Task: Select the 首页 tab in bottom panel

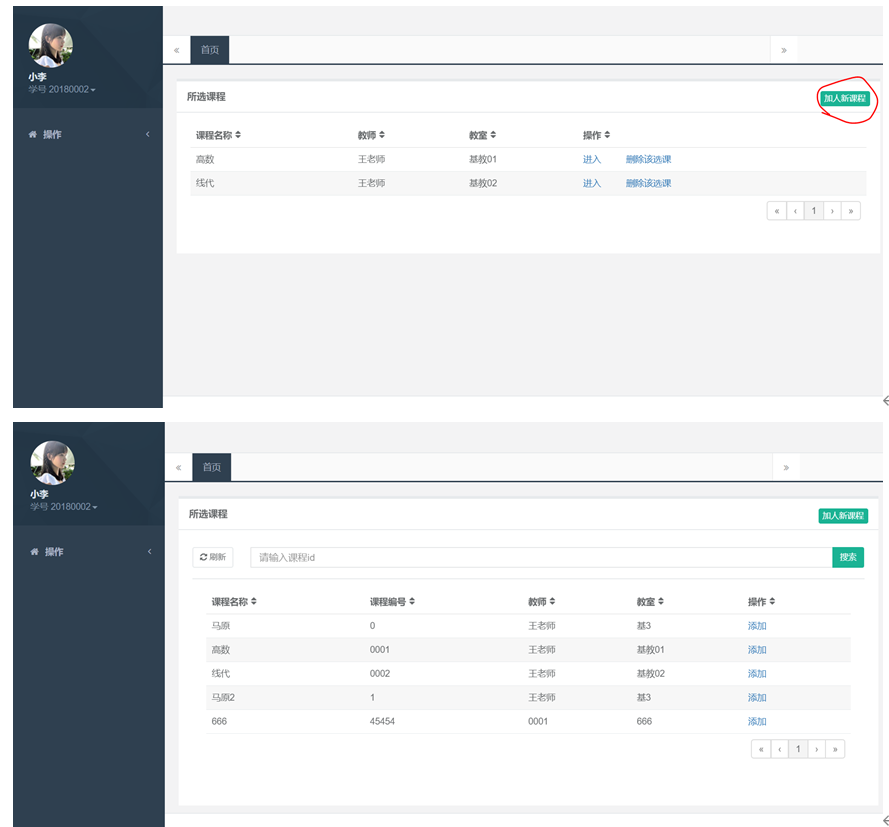Action: point(211,467)
